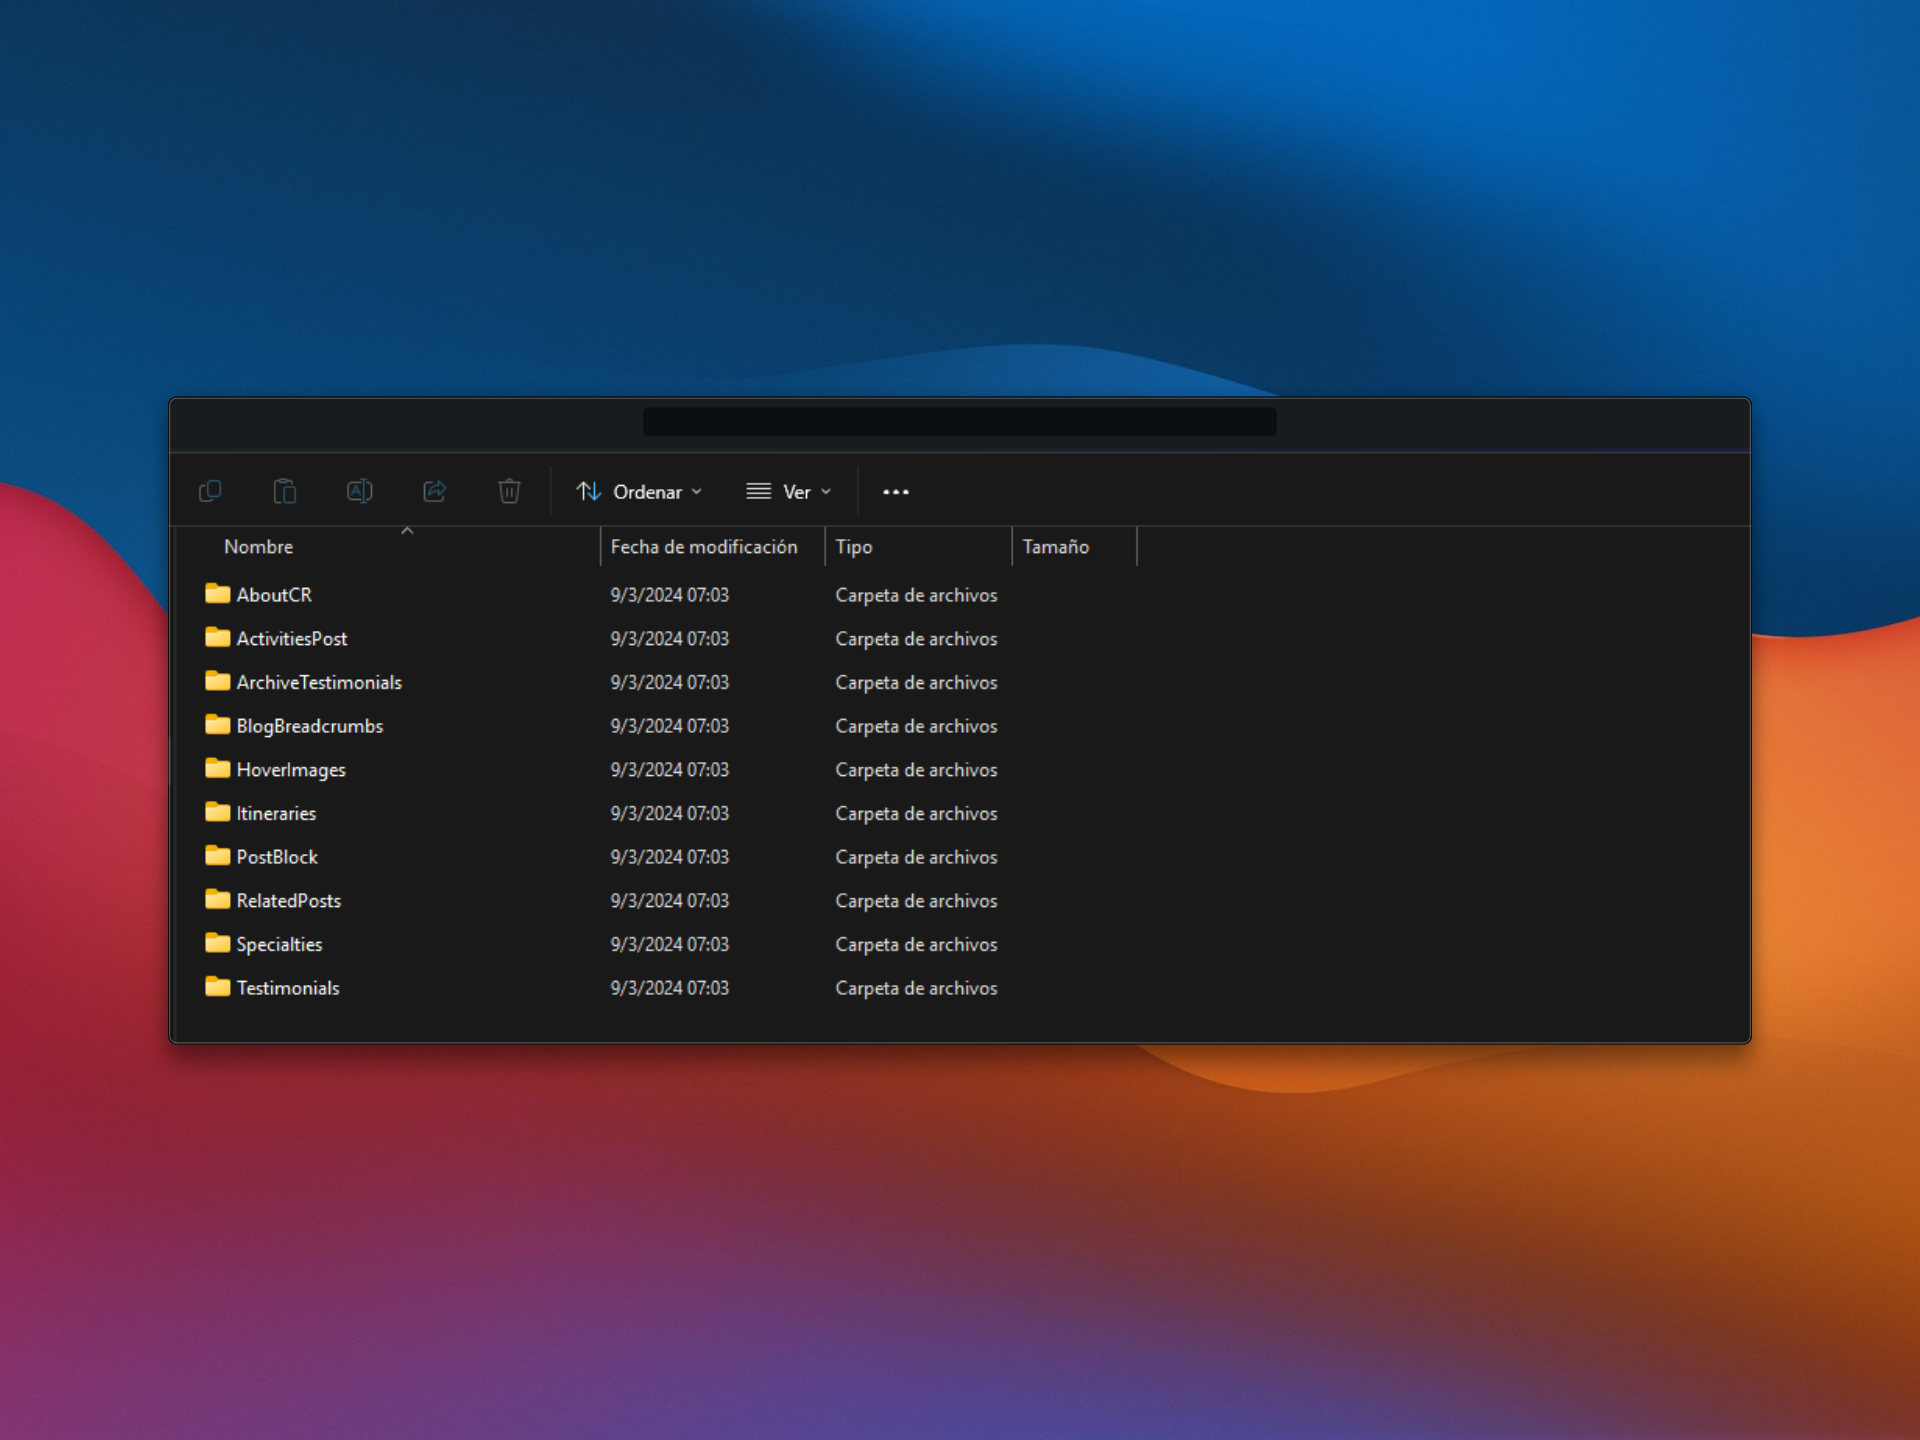Click the Itineraries folder name
Image resolution: width=1920 pixels, height=1440 pixels.
tap(276, 813)
